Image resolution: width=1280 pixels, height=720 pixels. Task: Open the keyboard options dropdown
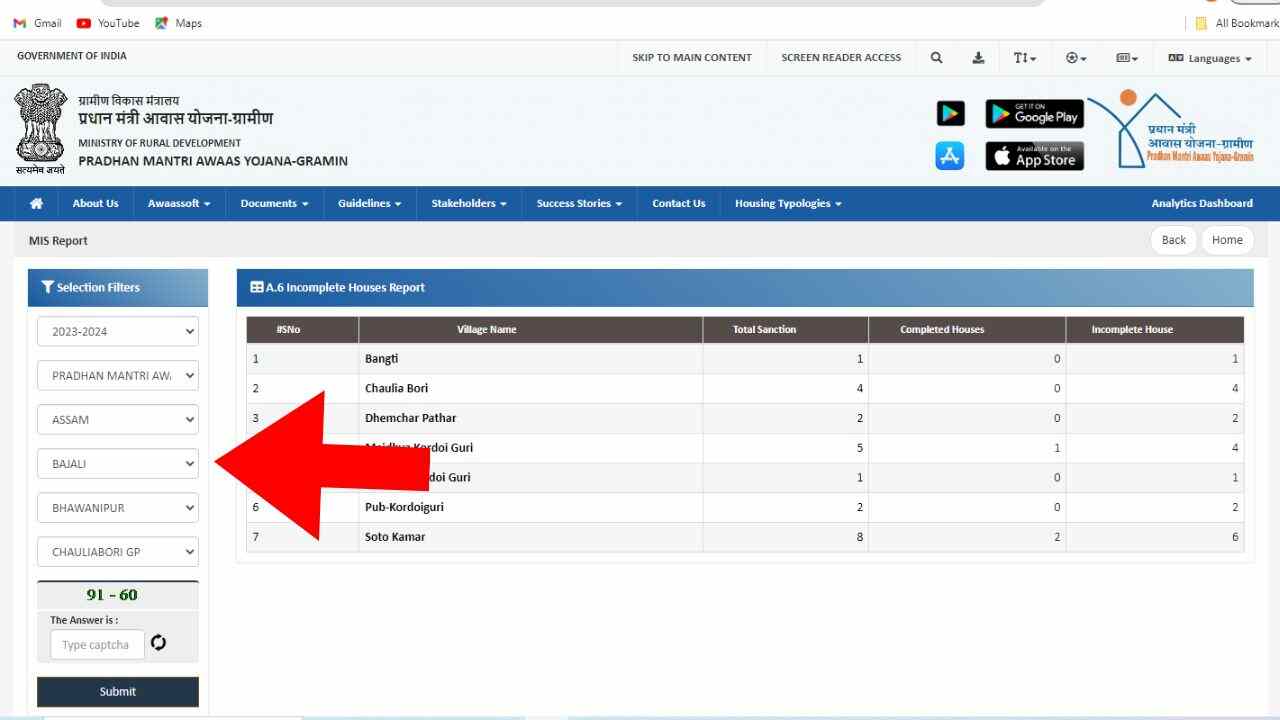coord(1127,58)
